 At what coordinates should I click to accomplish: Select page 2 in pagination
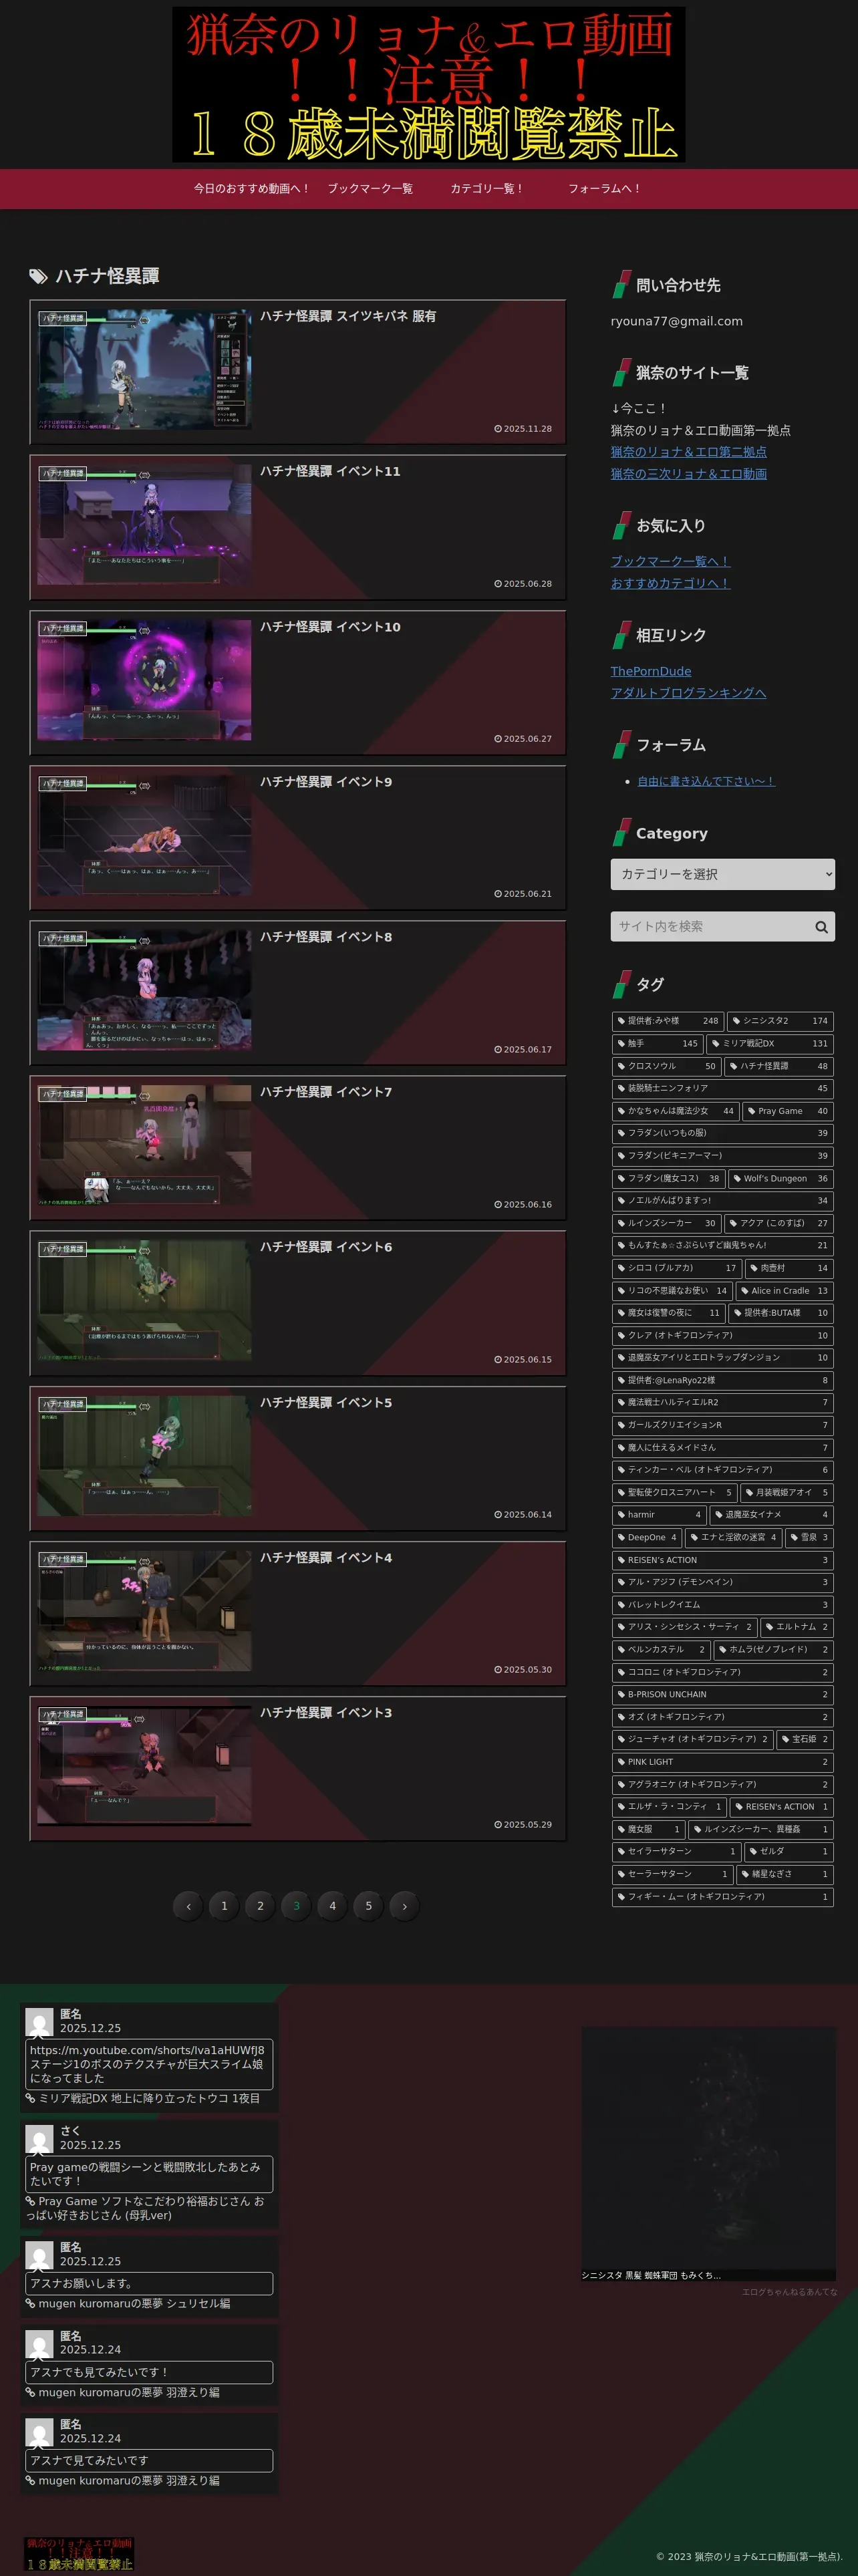[x=260, y=1906]
